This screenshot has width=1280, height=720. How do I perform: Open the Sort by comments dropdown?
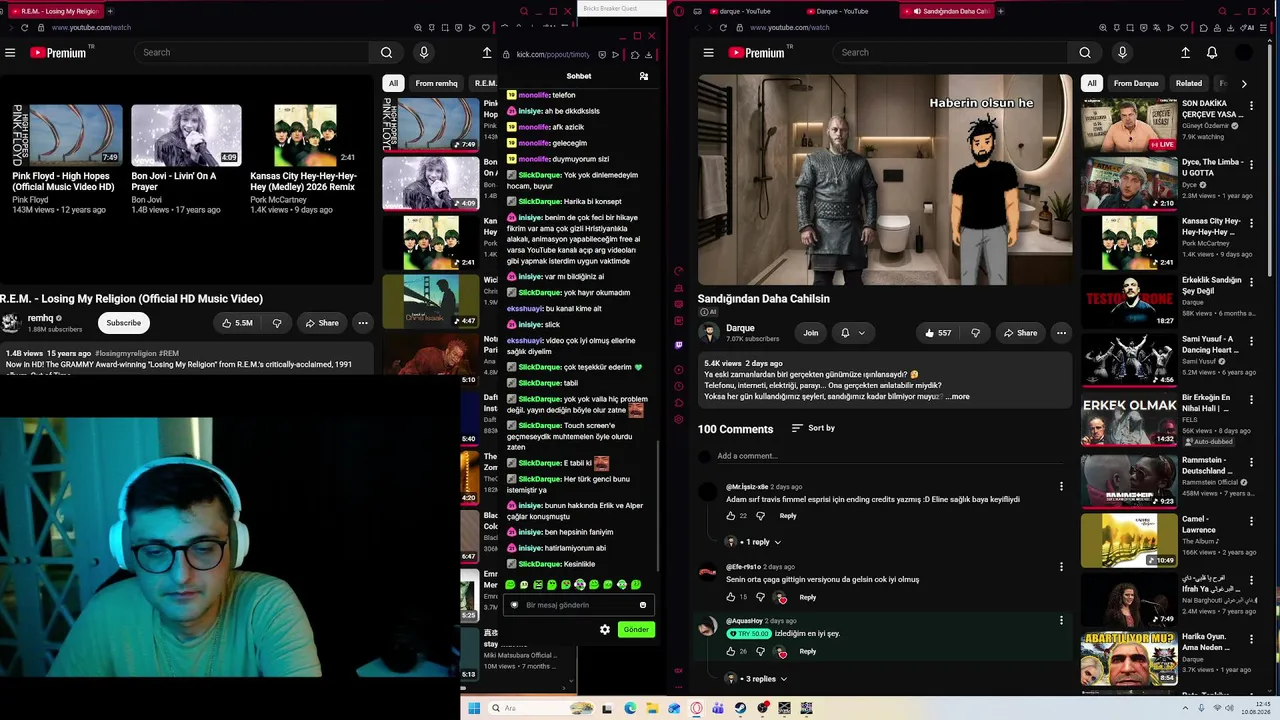813,428
